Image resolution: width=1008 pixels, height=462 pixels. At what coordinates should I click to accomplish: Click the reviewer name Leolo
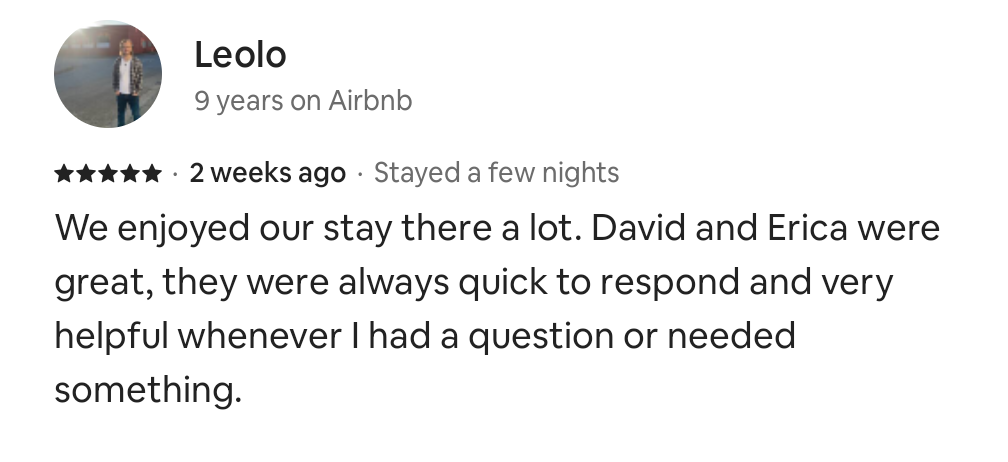pyautogui.click(x=240, y=55)
